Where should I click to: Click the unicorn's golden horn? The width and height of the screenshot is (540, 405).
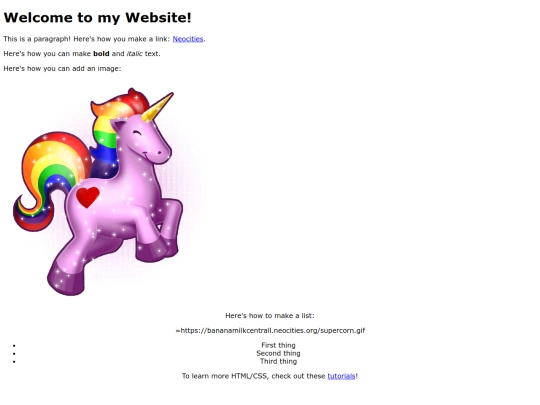[157, 107]
